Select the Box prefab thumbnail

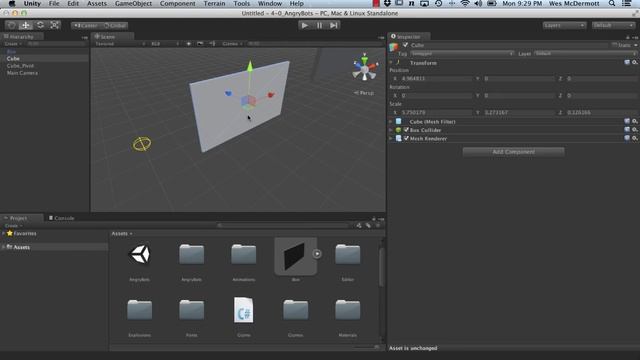point(296,256)
